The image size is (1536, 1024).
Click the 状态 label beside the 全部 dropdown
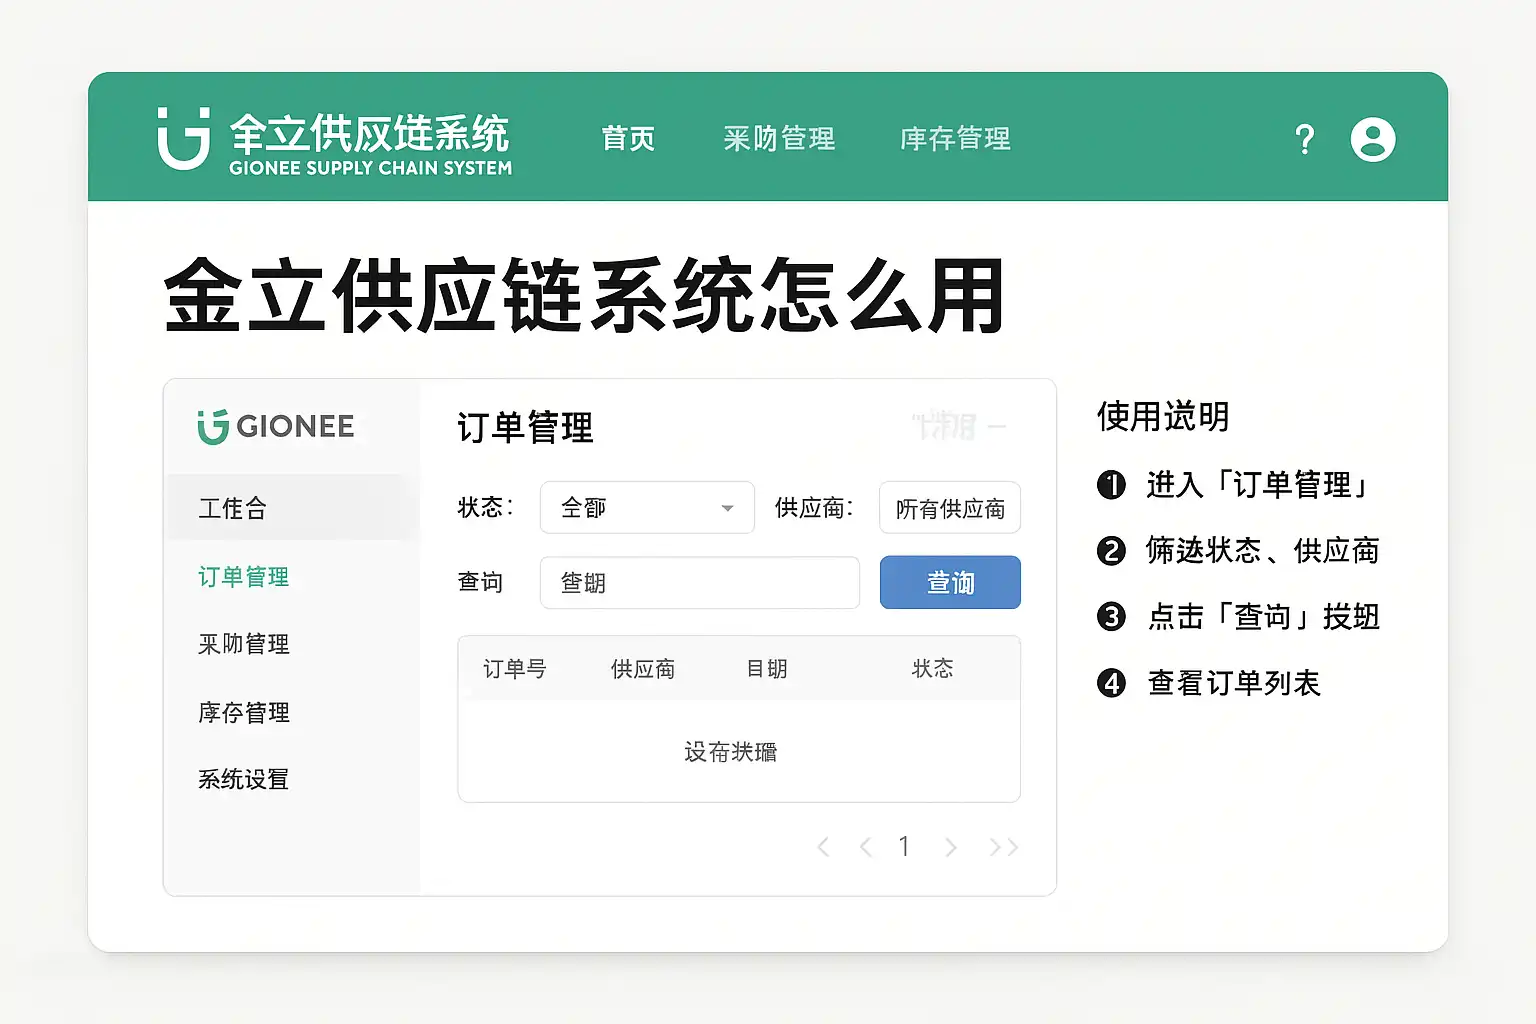coord(485,508)
